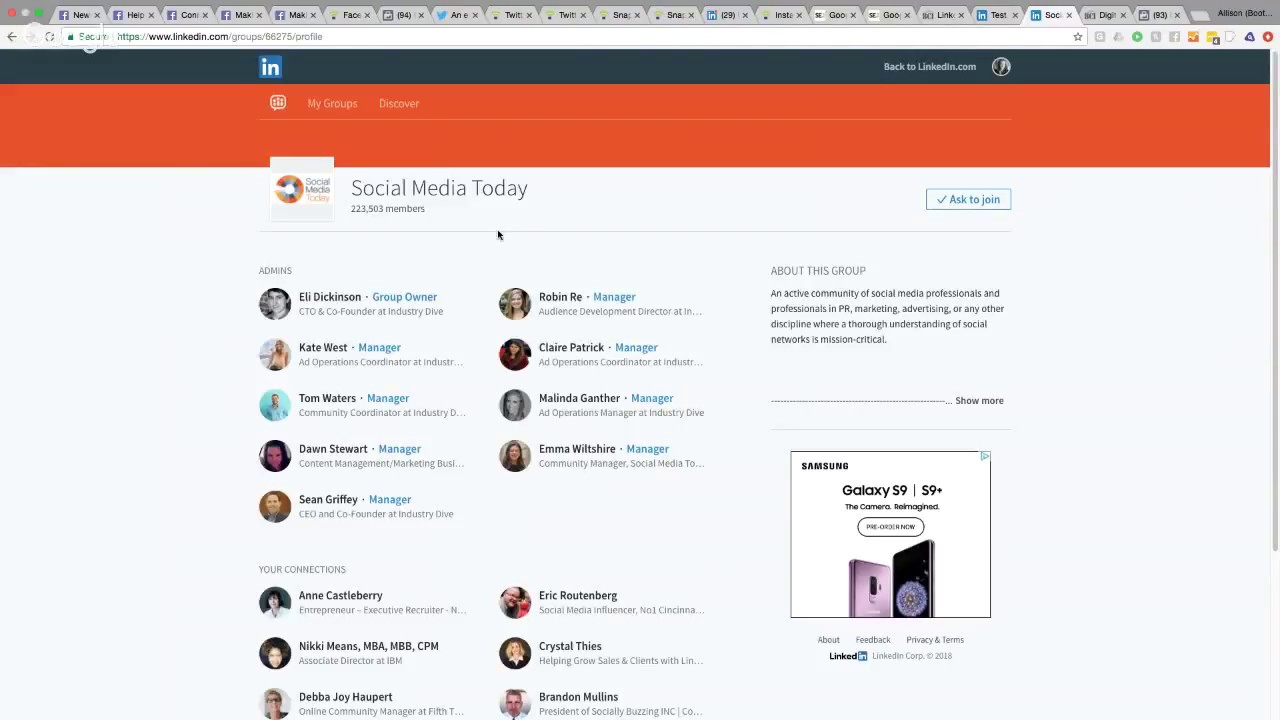Click the LinkedIn logo in the header
Screen dimensions: 1280x720
click(x=270, y=67)
